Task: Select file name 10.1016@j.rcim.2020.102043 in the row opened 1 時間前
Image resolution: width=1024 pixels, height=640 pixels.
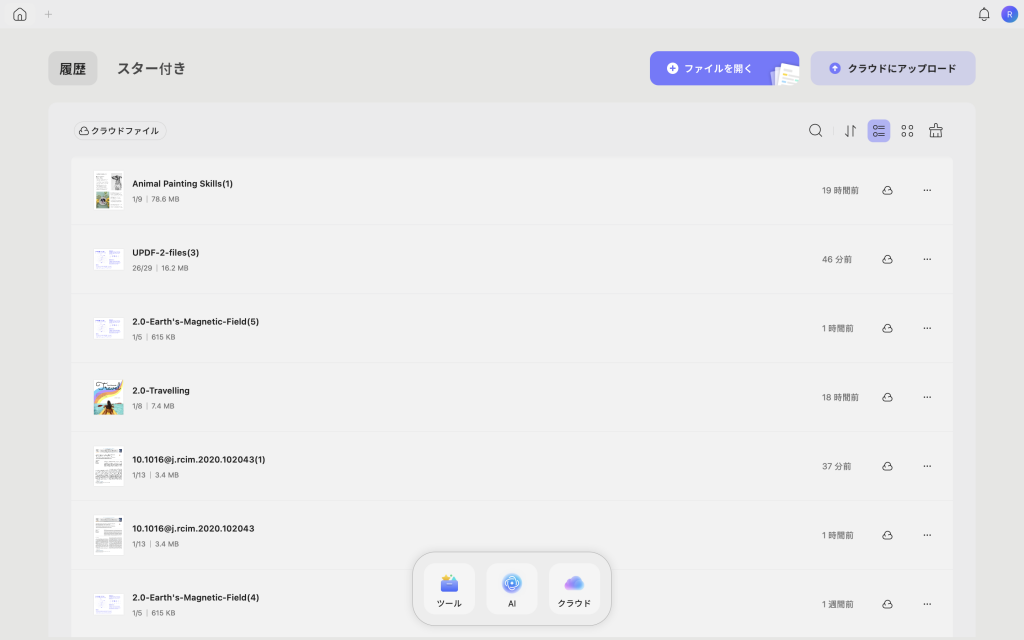Action: (x=193, y=528)
